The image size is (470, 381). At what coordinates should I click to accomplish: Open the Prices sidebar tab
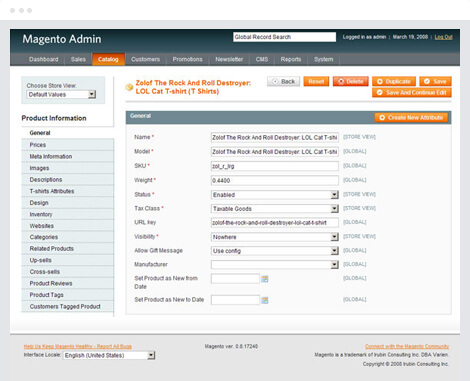pyautogui.click(x=67, y=145)
